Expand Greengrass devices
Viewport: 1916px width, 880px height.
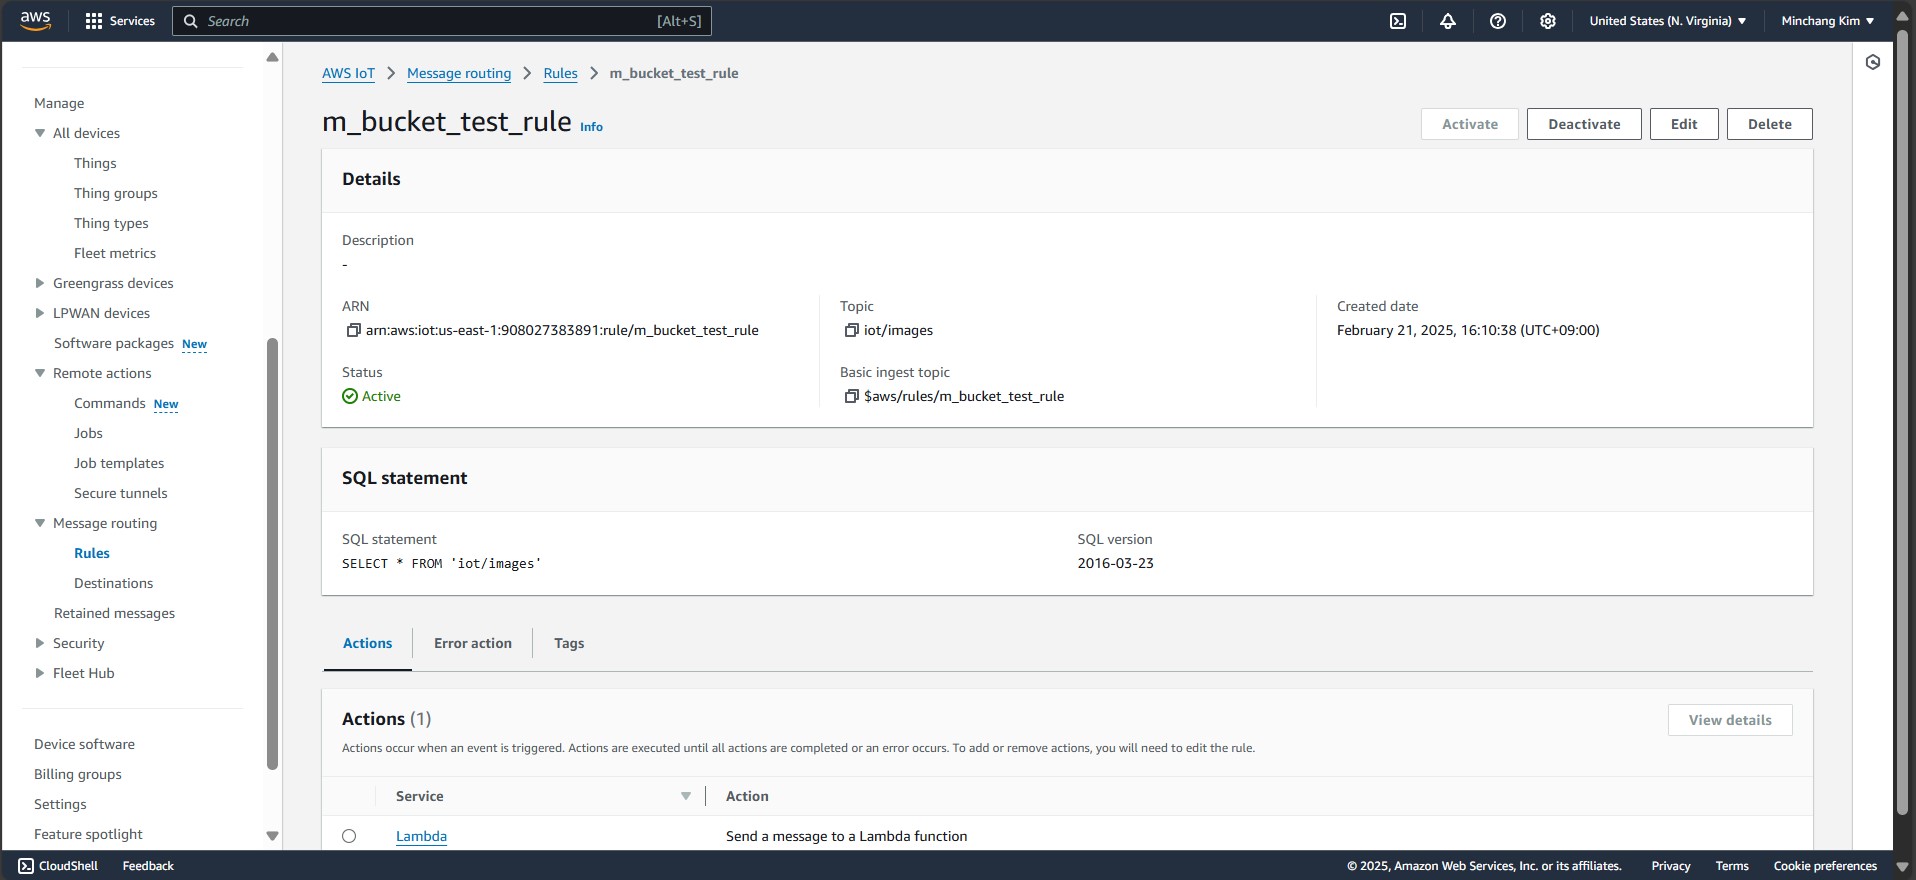40,283
